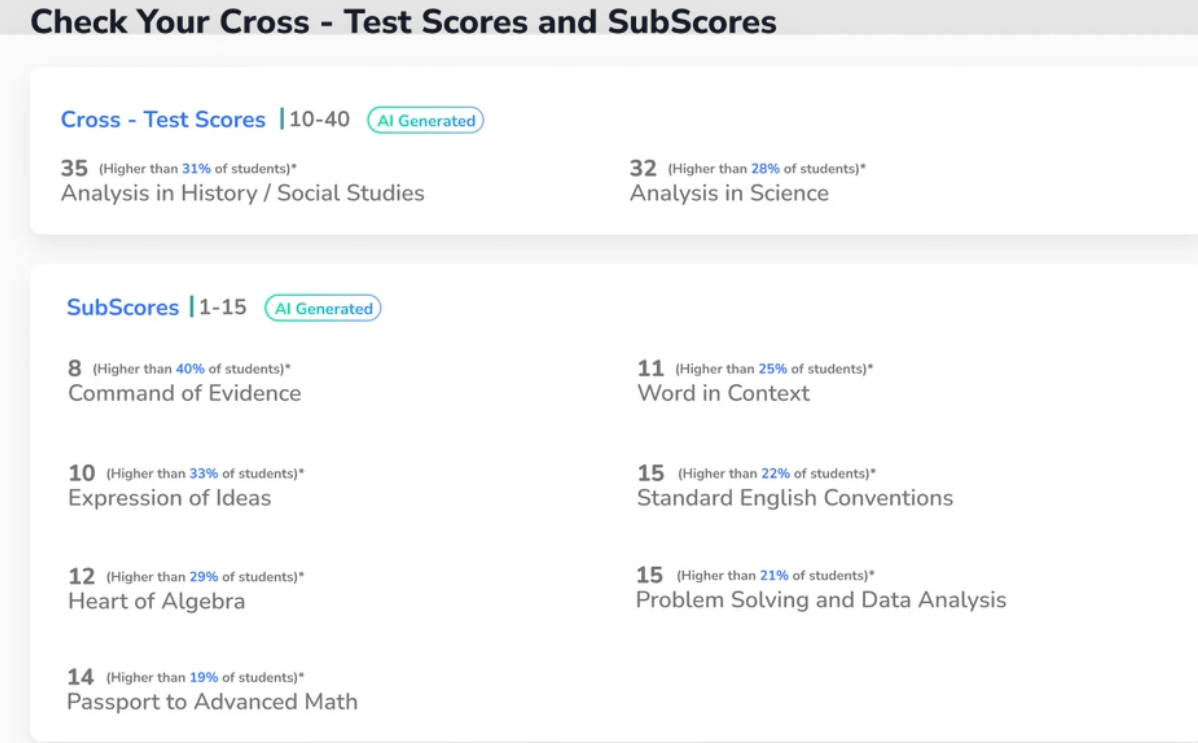This screenshot has width=1198, height=743.
Task: Open the Standard English Conventions subscore
Action: [x=795, y=498]
